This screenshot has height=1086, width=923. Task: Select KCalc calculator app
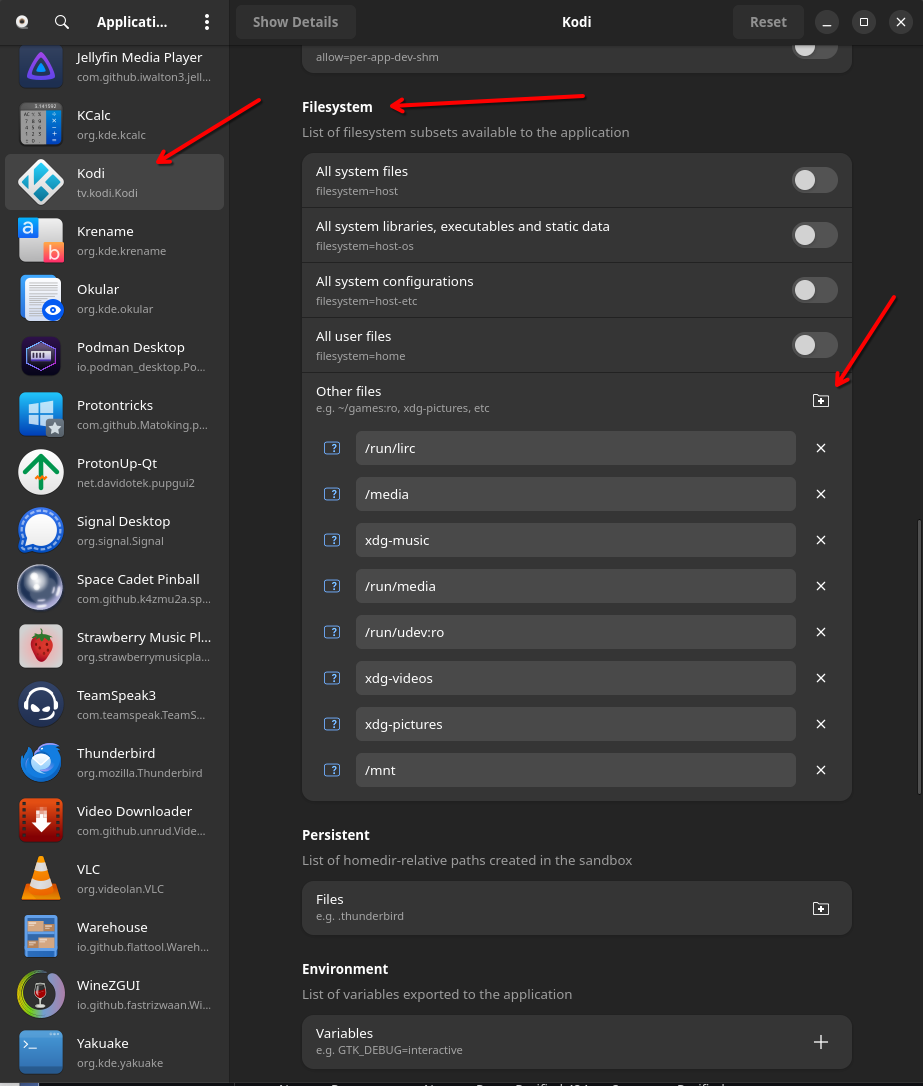[x=114, y=125]
